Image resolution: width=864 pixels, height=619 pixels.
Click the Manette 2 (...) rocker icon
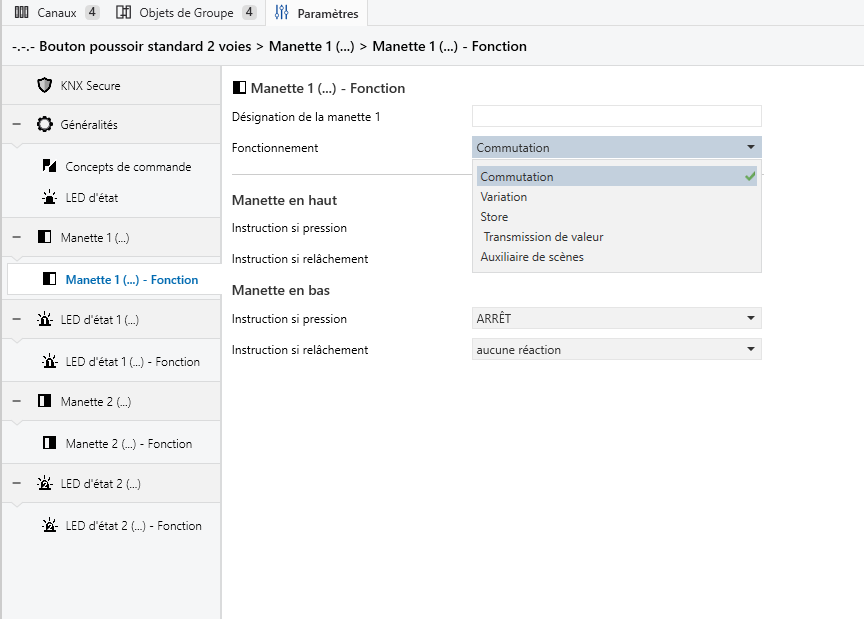pyautogui.click(x=44, y=402)
